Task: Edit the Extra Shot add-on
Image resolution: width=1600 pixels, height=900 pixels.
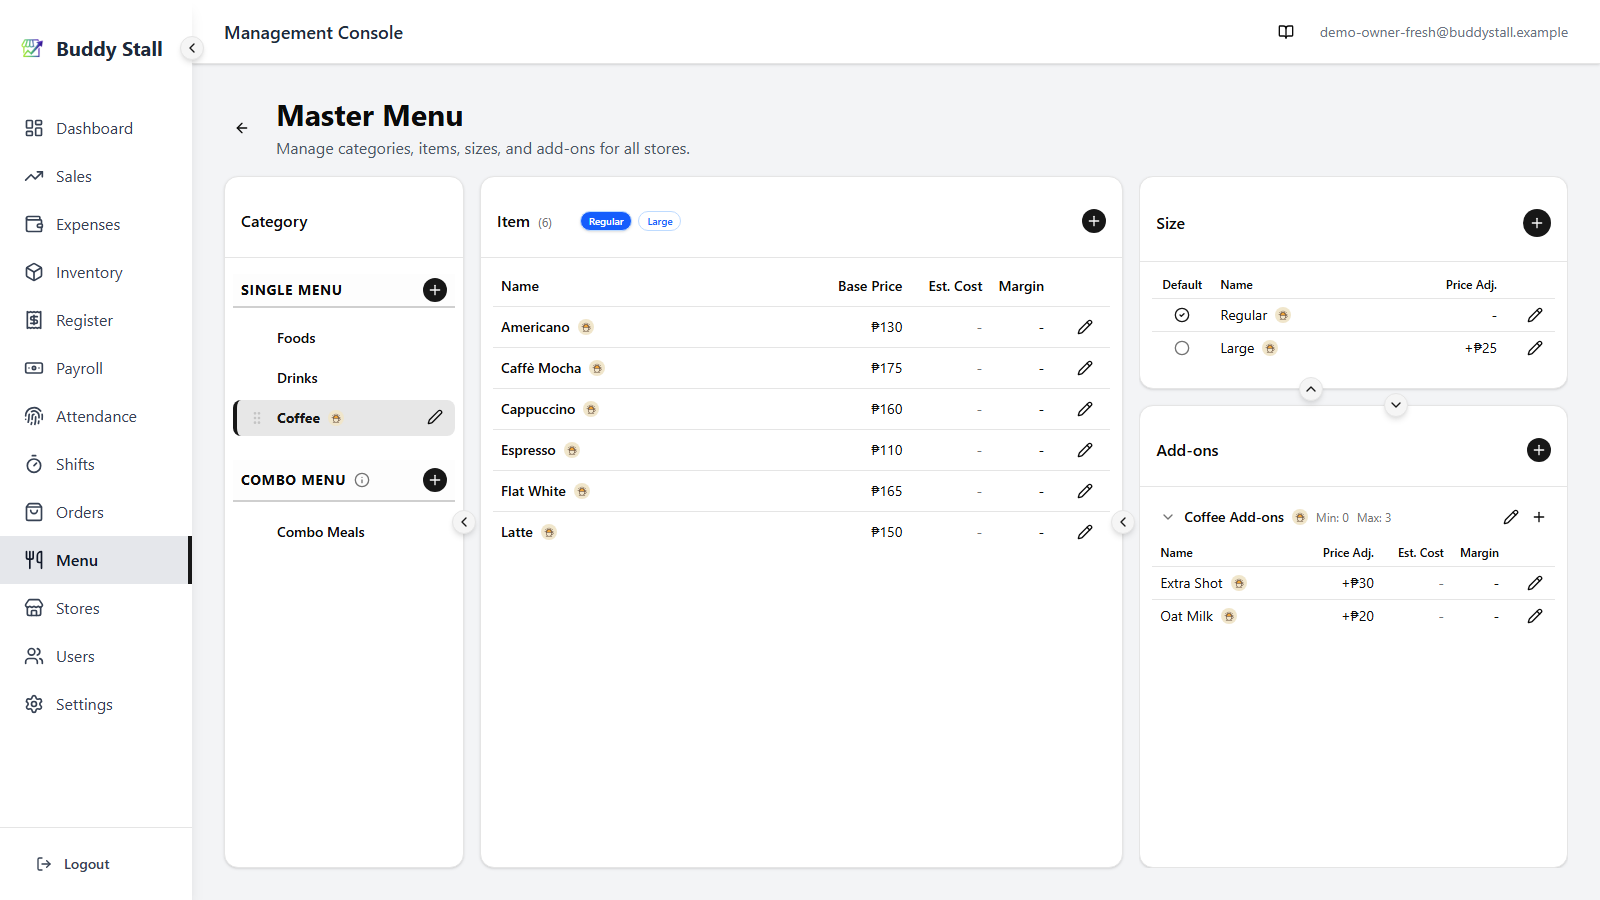Action: point(1535,583)
